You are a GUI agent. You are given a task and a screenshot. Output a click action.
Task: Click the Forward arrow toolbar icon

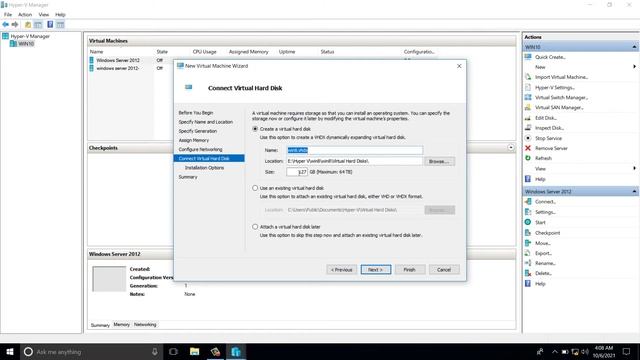tap(15, 25)
